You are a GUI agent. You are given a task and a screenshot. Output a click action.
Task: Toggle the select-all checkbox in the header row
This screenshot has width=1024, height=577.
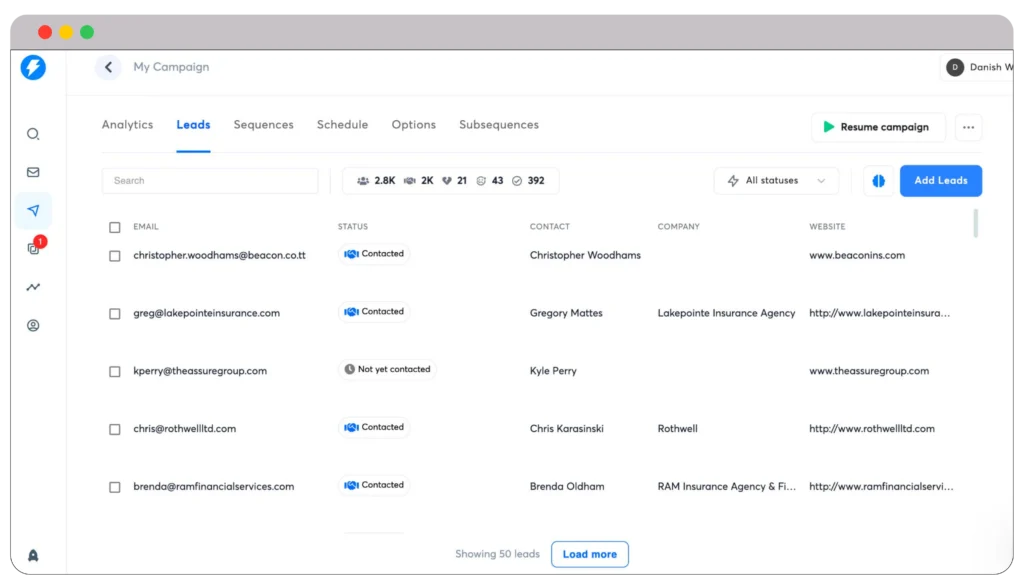click(x=114, y=227)
